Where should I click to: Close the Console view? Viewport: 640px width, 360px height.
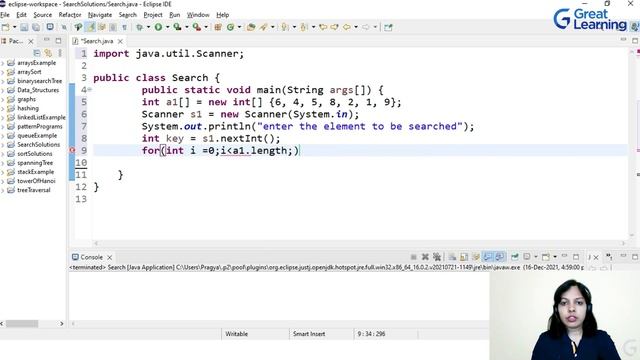point(109,257)
